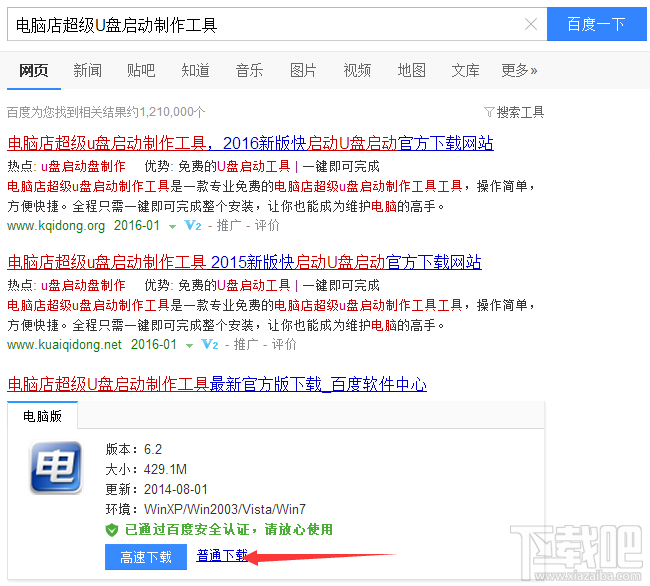
Task: Clear the search box with the X icon
Action: click(x=531, y=24)
